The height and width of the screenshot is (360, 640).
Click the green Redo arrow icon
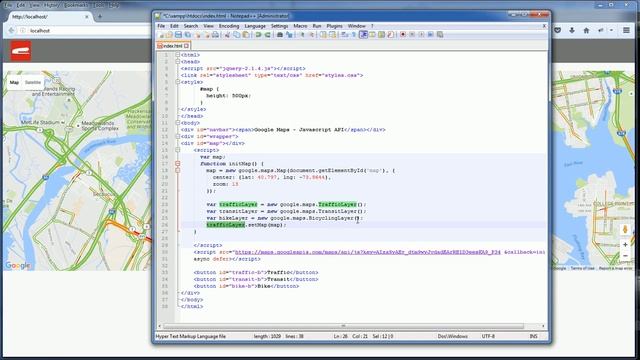click(x=267, y=35)
